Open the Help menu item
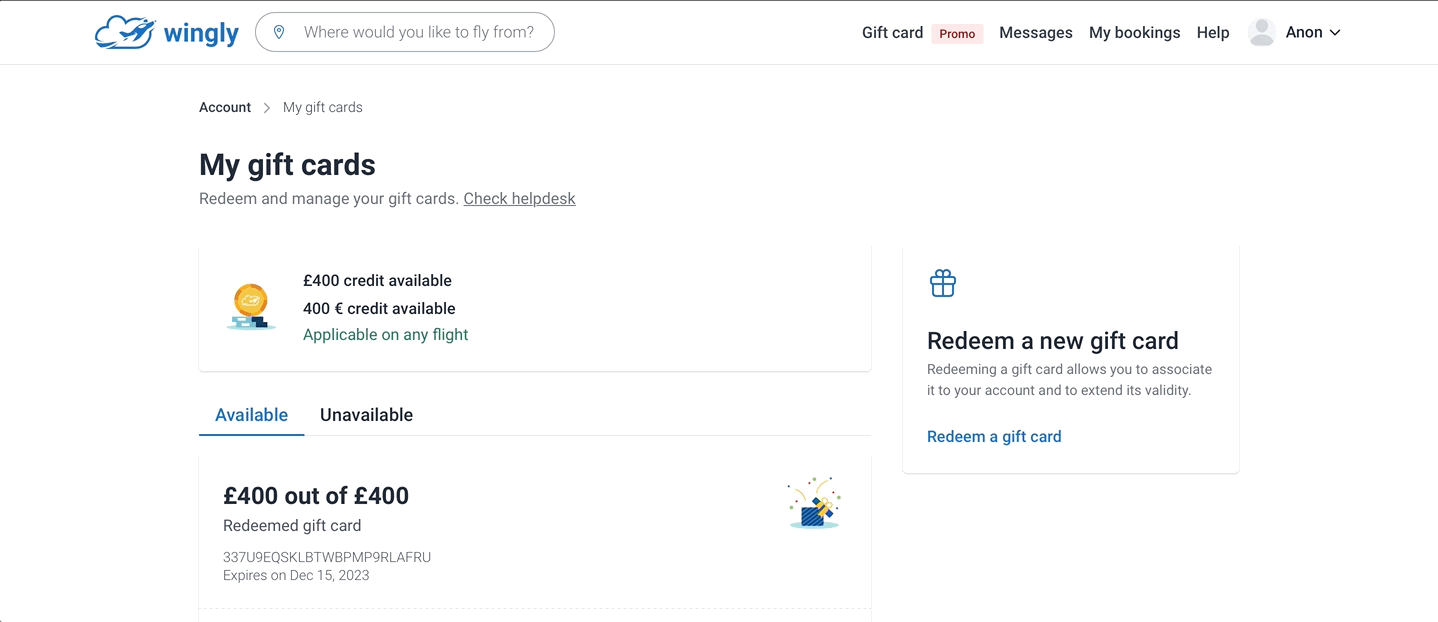The height and width of the screenshot is (622, 1438). point(1212,33)
